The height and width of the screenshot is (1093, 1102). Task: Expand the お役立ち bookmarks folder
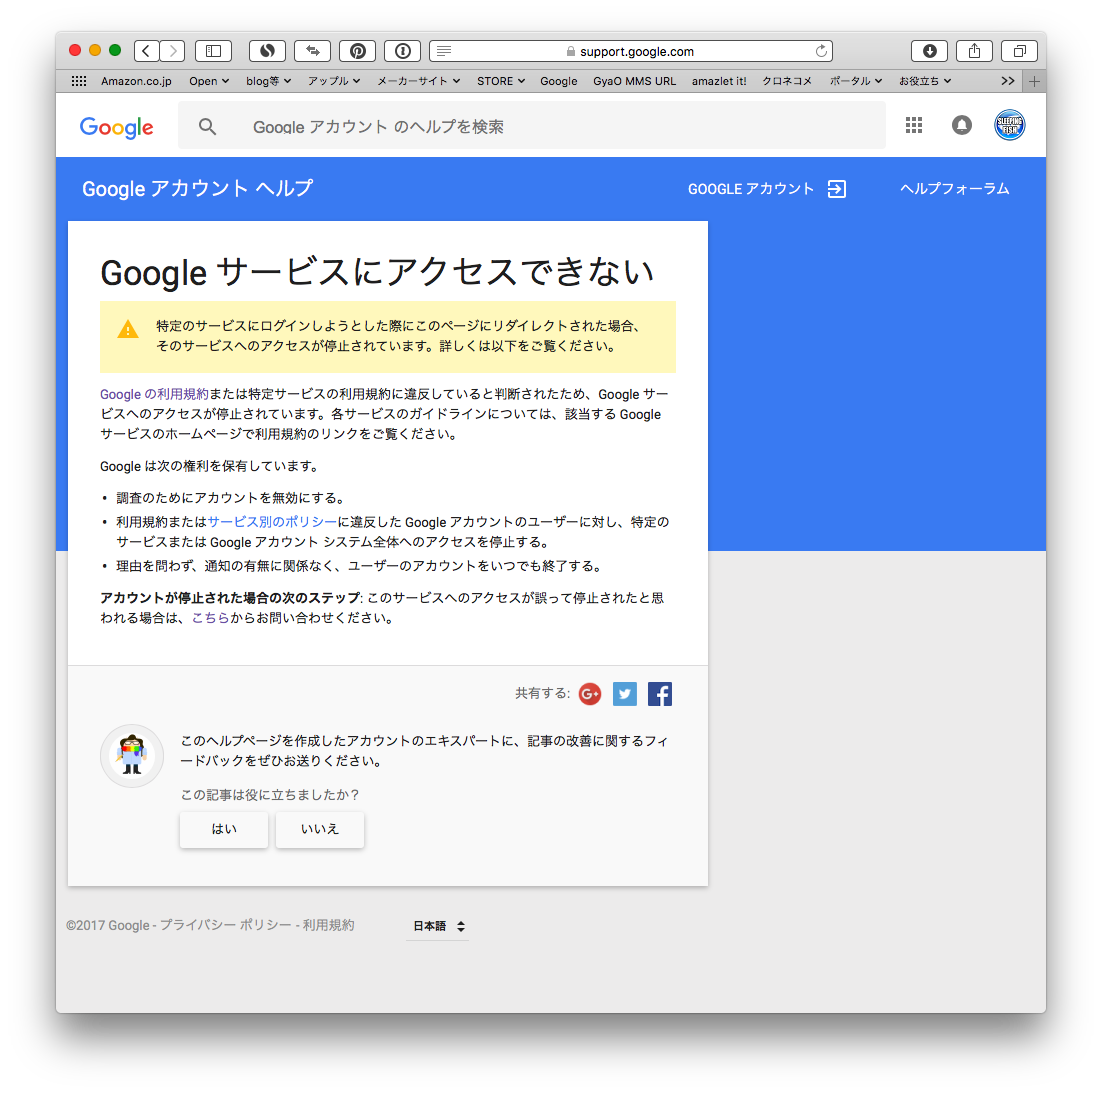(x=925, y=81)
